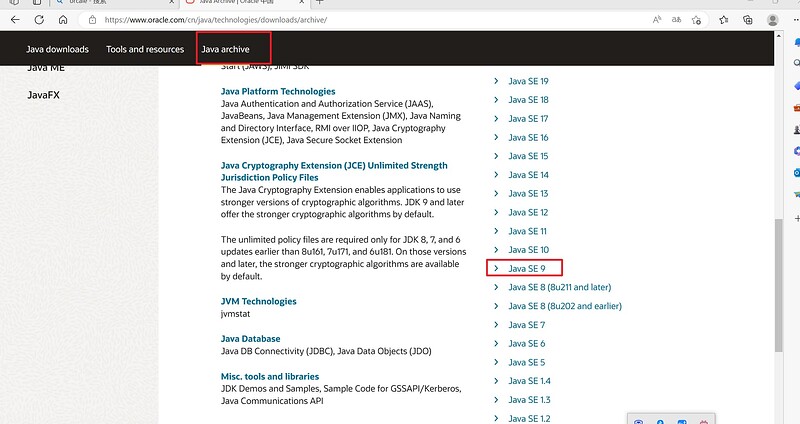Add this page to favorites star

tap(696, 20)
